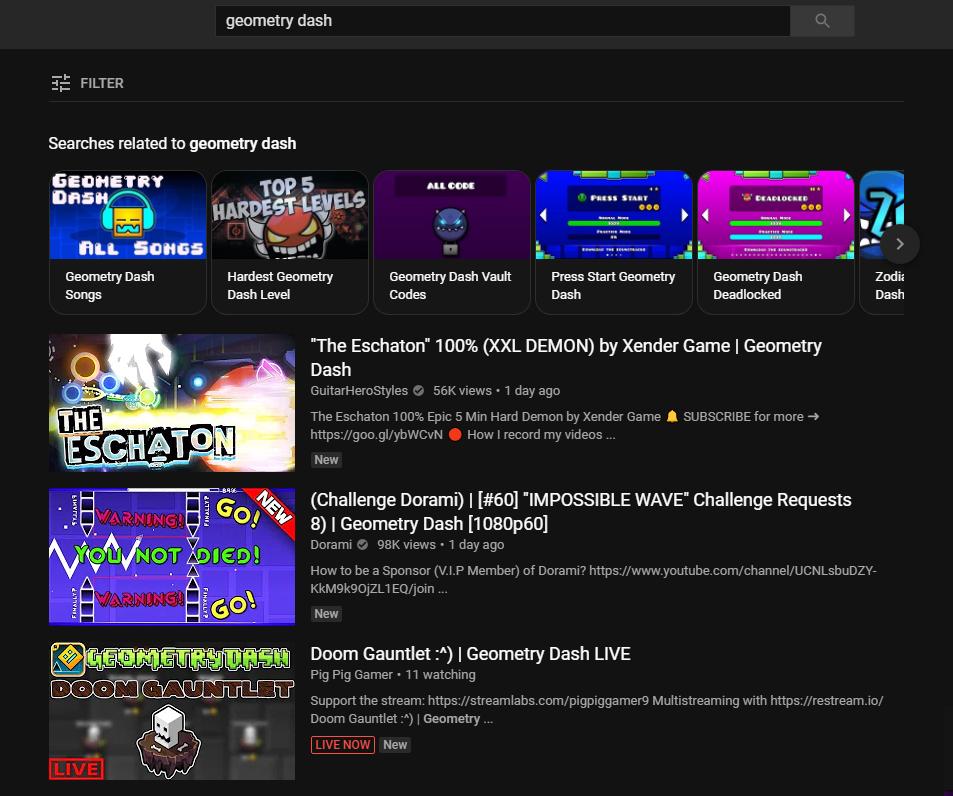Click the New badge under Dorami video
The height and width of the screenshot is (796, 953).
[326, 614]
